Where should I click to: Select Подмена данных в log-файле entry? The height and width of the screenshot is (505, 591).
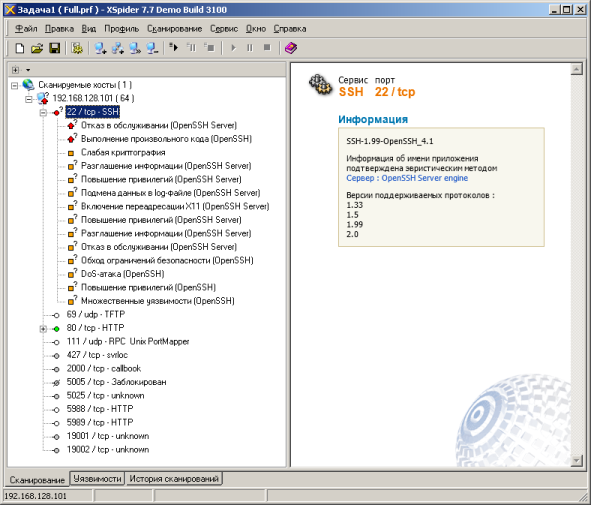tap(170, 193)
